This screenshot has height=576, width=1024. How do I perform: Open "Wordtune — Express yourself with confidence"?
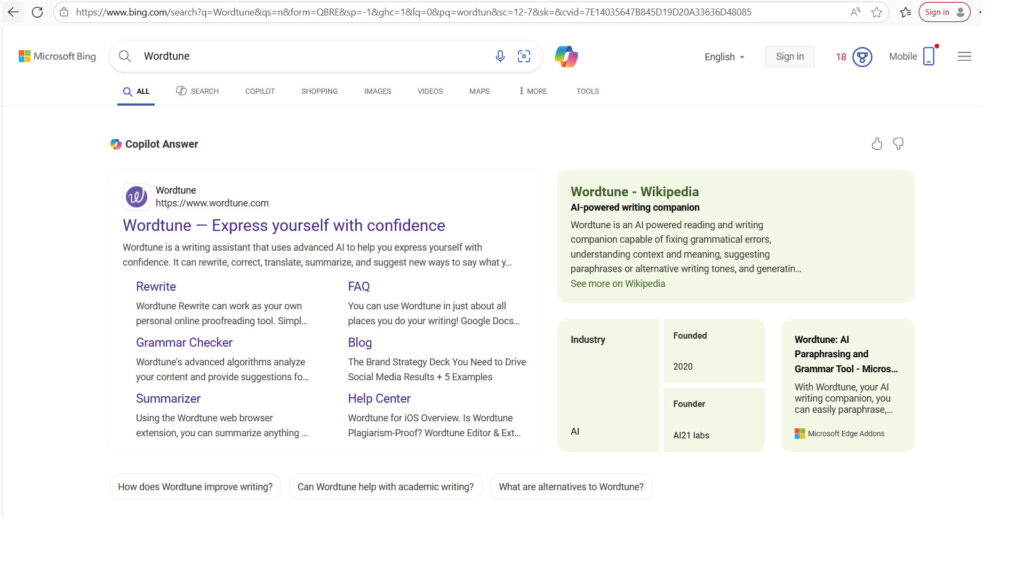(284, 225)
